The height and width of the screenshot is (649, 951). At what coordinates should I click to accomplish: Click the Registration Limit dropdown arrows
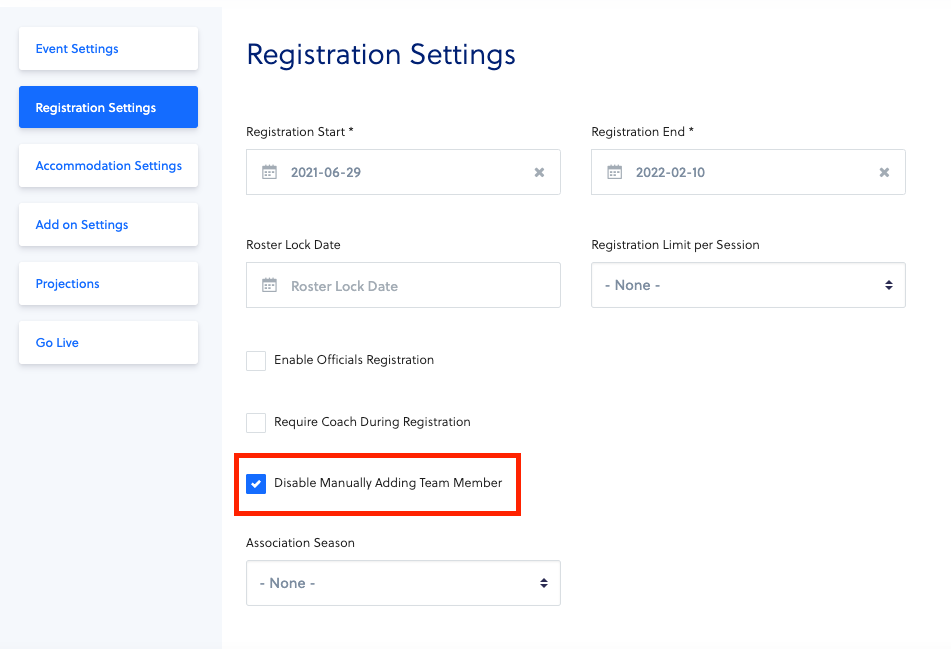tap(889, 285)
